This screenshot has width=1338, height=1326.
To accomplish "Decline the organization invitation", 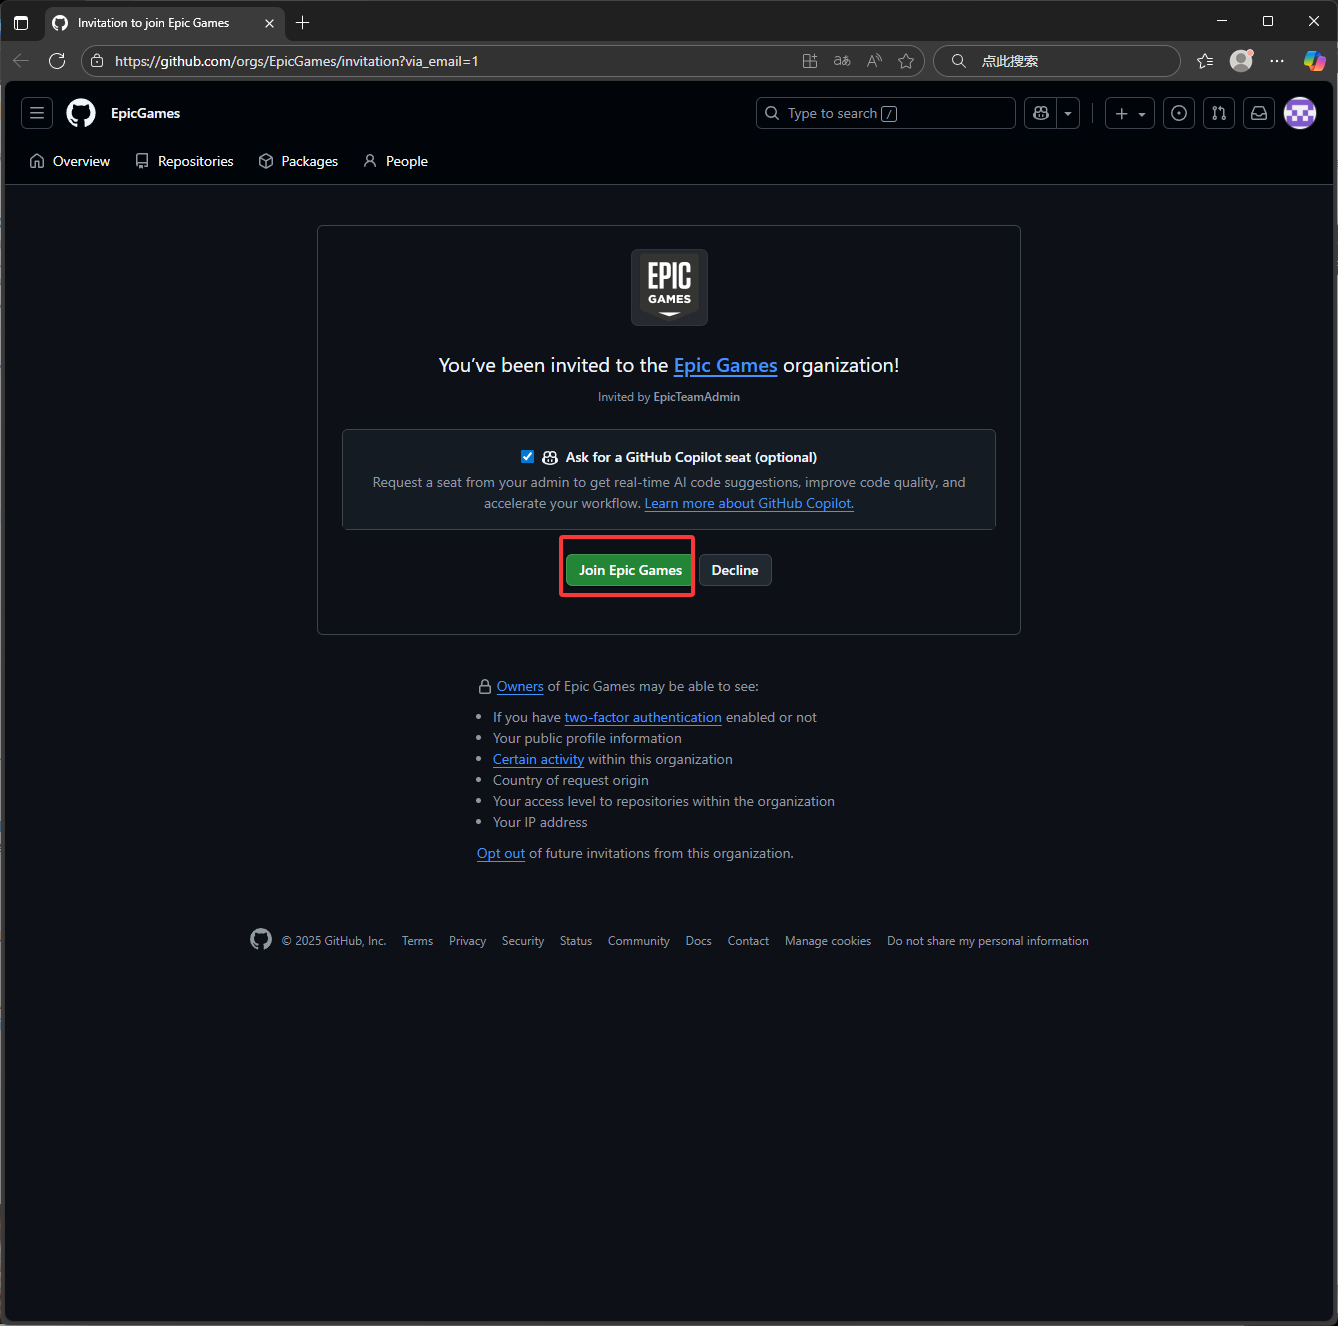I will coord(735,570).
